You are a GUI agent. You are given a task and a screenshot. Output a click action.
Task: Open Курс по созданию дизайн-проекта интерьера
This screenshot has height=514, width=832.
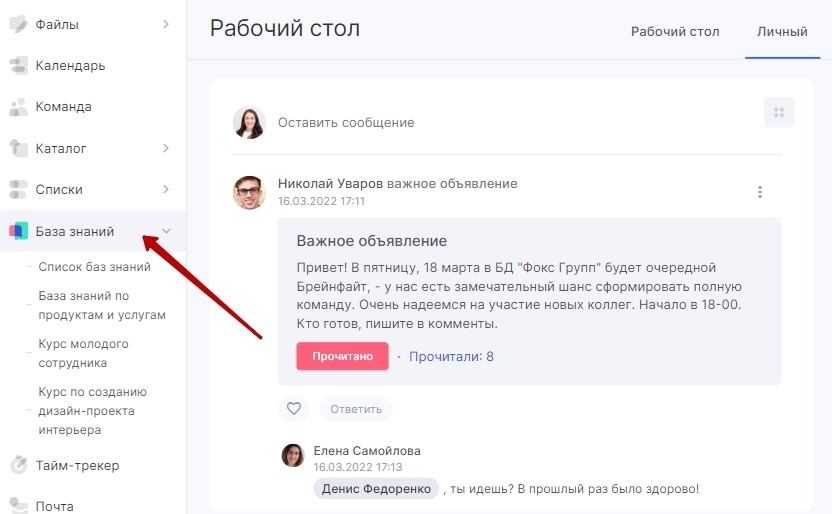pos(92,411)
